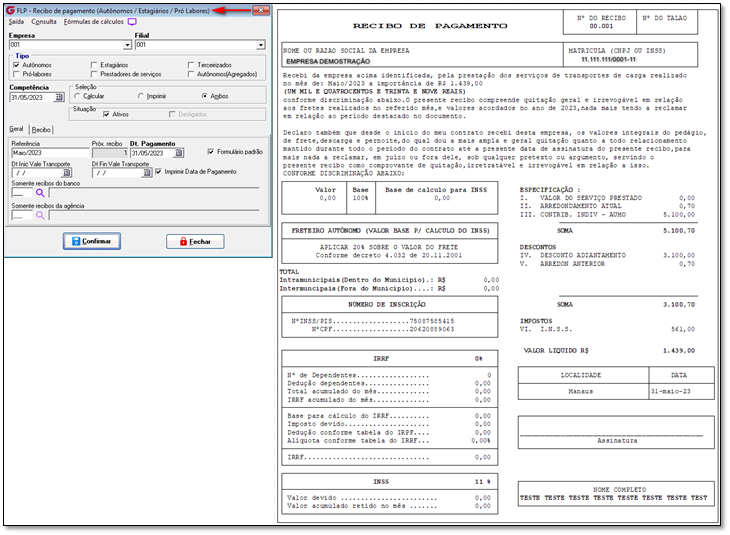
Task: Open the Fórmulas de cálculos menu
Action: coord(94,22)
